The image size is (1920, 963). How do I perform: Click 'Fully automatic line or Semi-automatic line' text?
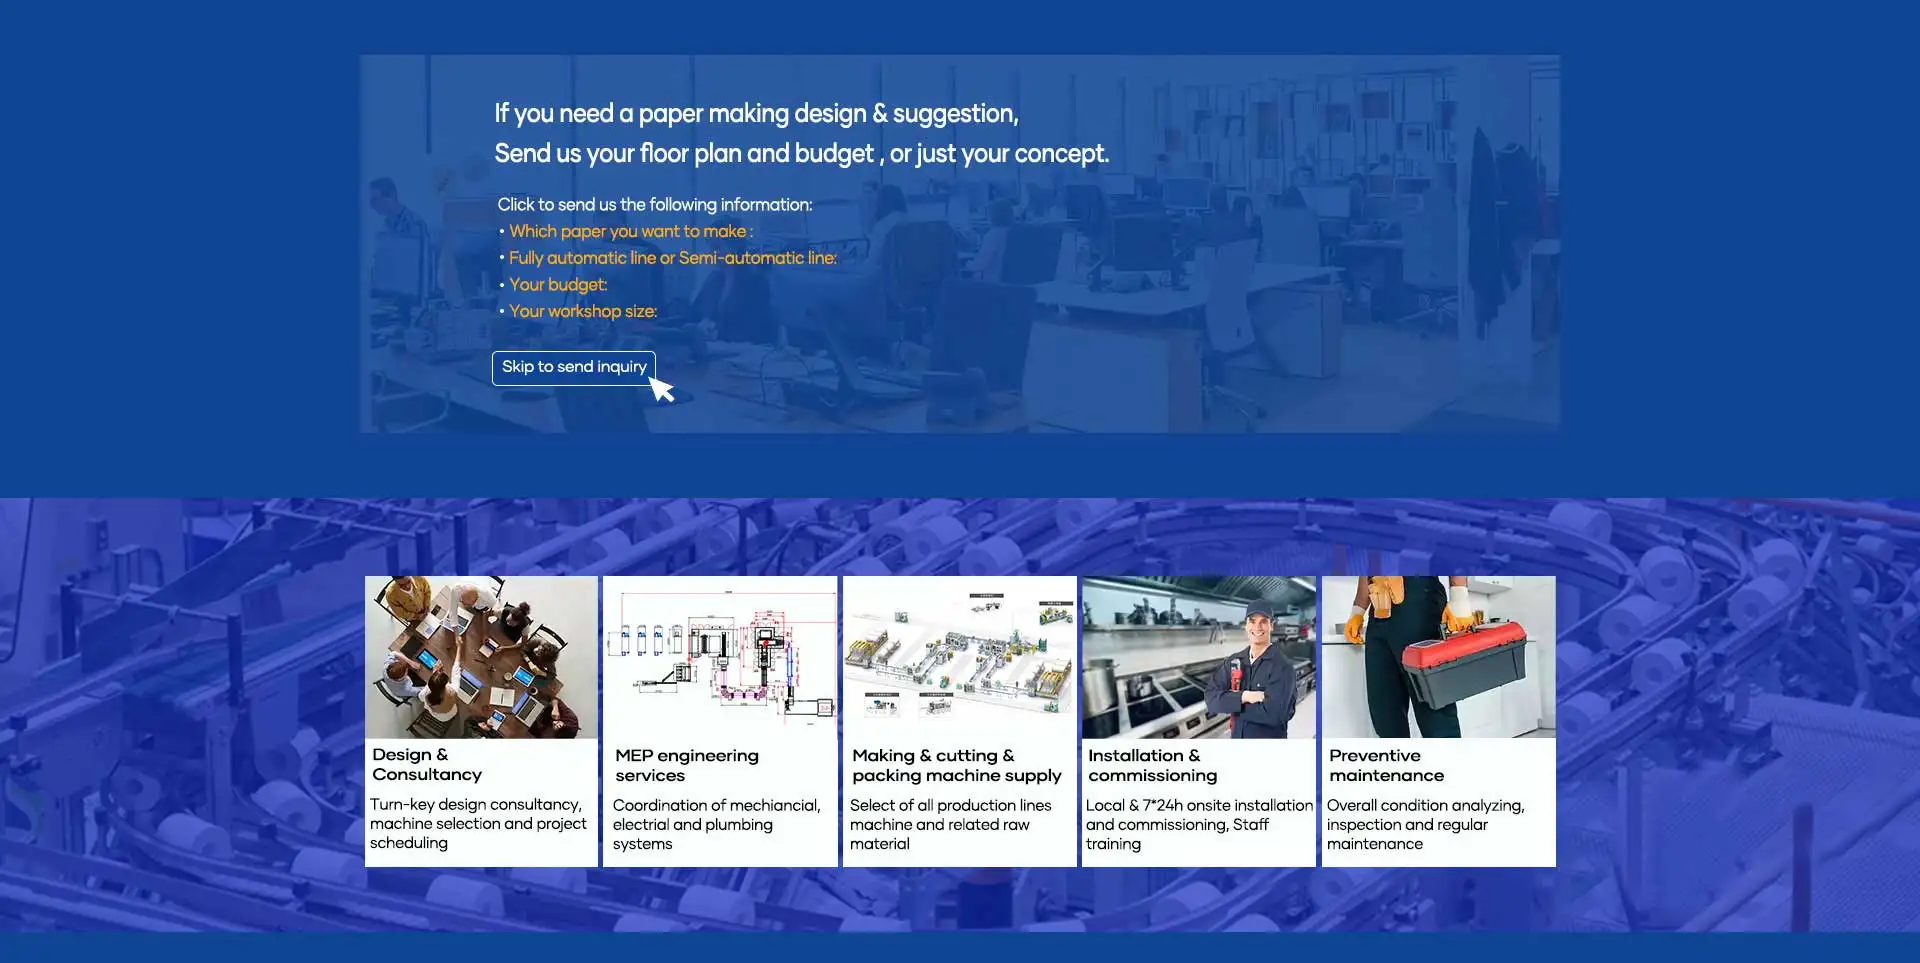coord(672,258)
